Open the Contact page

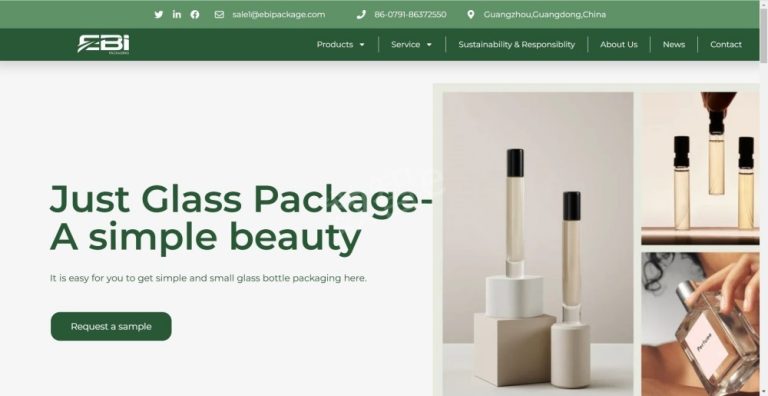(x=726, y=45)
